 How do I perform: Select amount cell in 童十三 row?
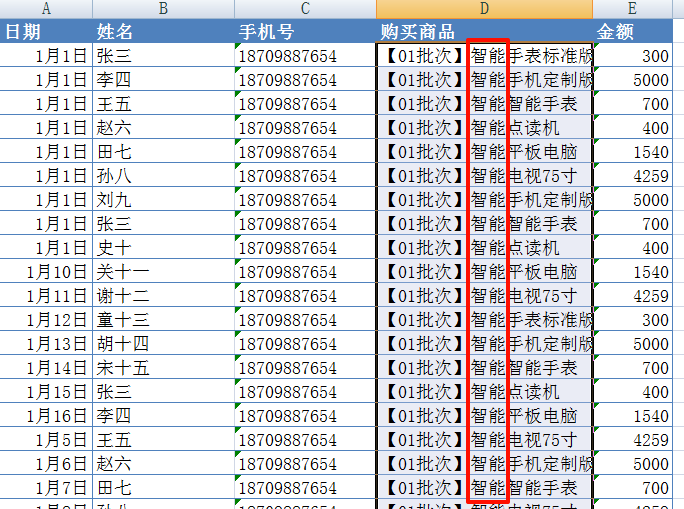point(632,319)
